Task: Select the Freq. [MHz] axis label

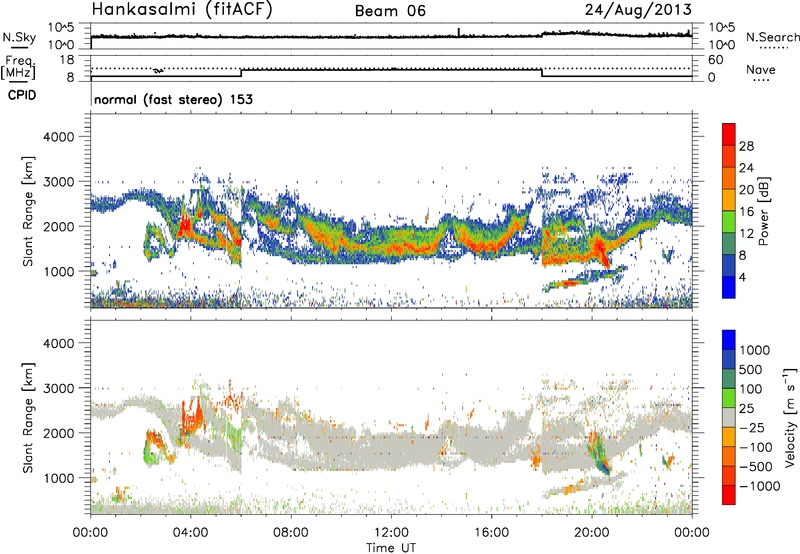Action: point(18,68)
